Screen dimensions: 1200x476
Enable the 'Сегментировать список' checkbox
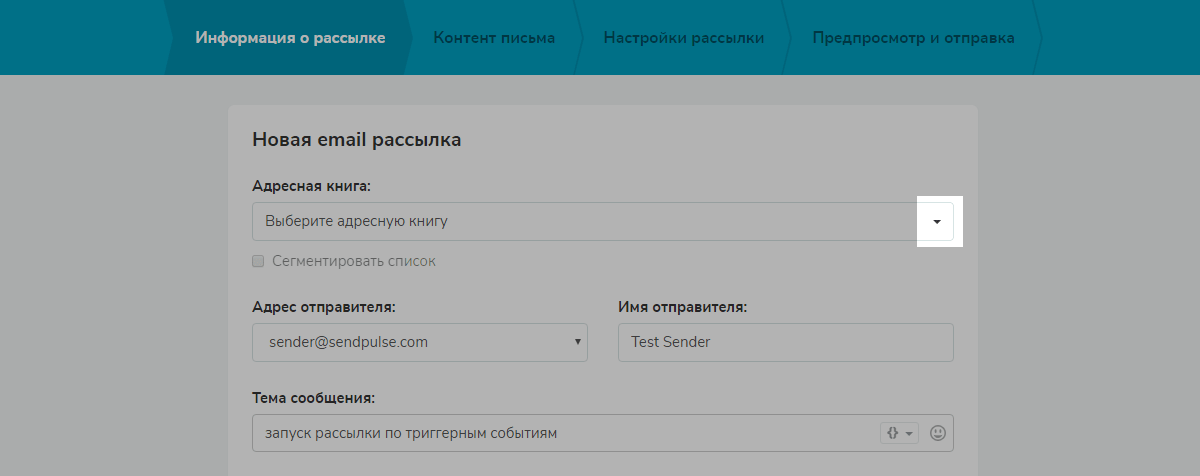[258, 262]
